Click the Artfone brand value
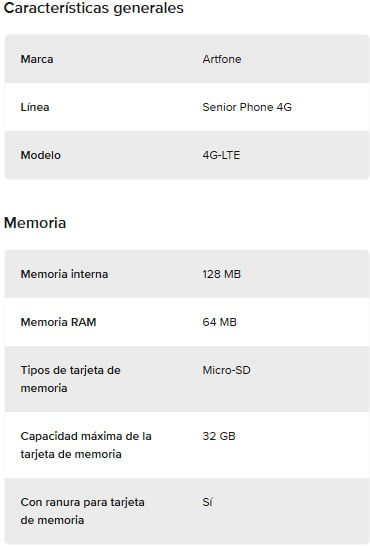Viewport: 370px width, 546px height. [x=222, y=59]
